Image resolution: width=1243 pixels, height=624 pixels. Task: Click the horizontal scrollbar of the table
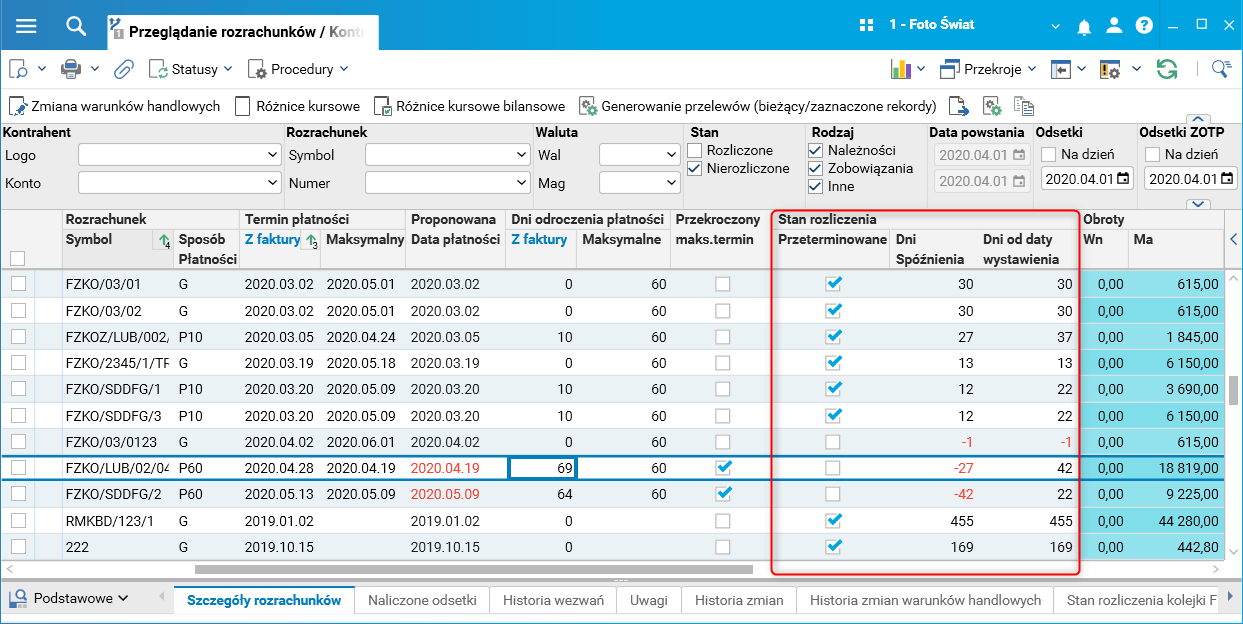coord(473,570)
